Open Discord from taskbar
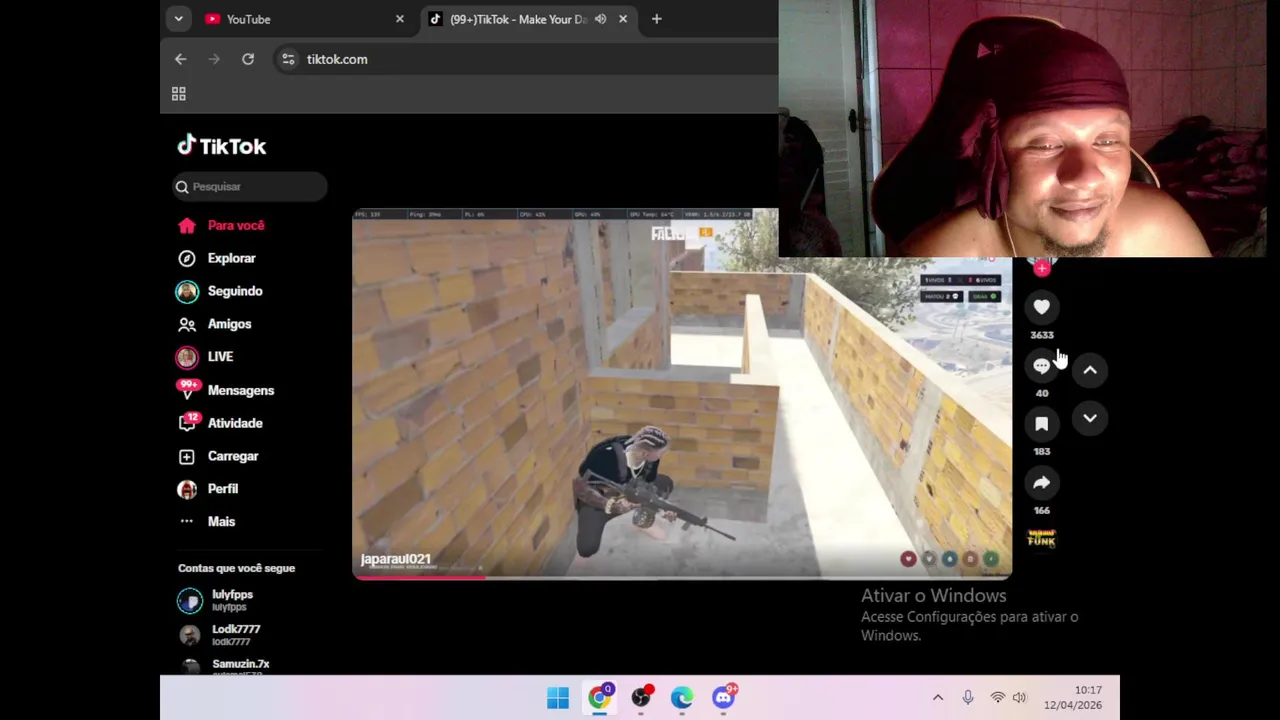 click(x=723, y=698)
